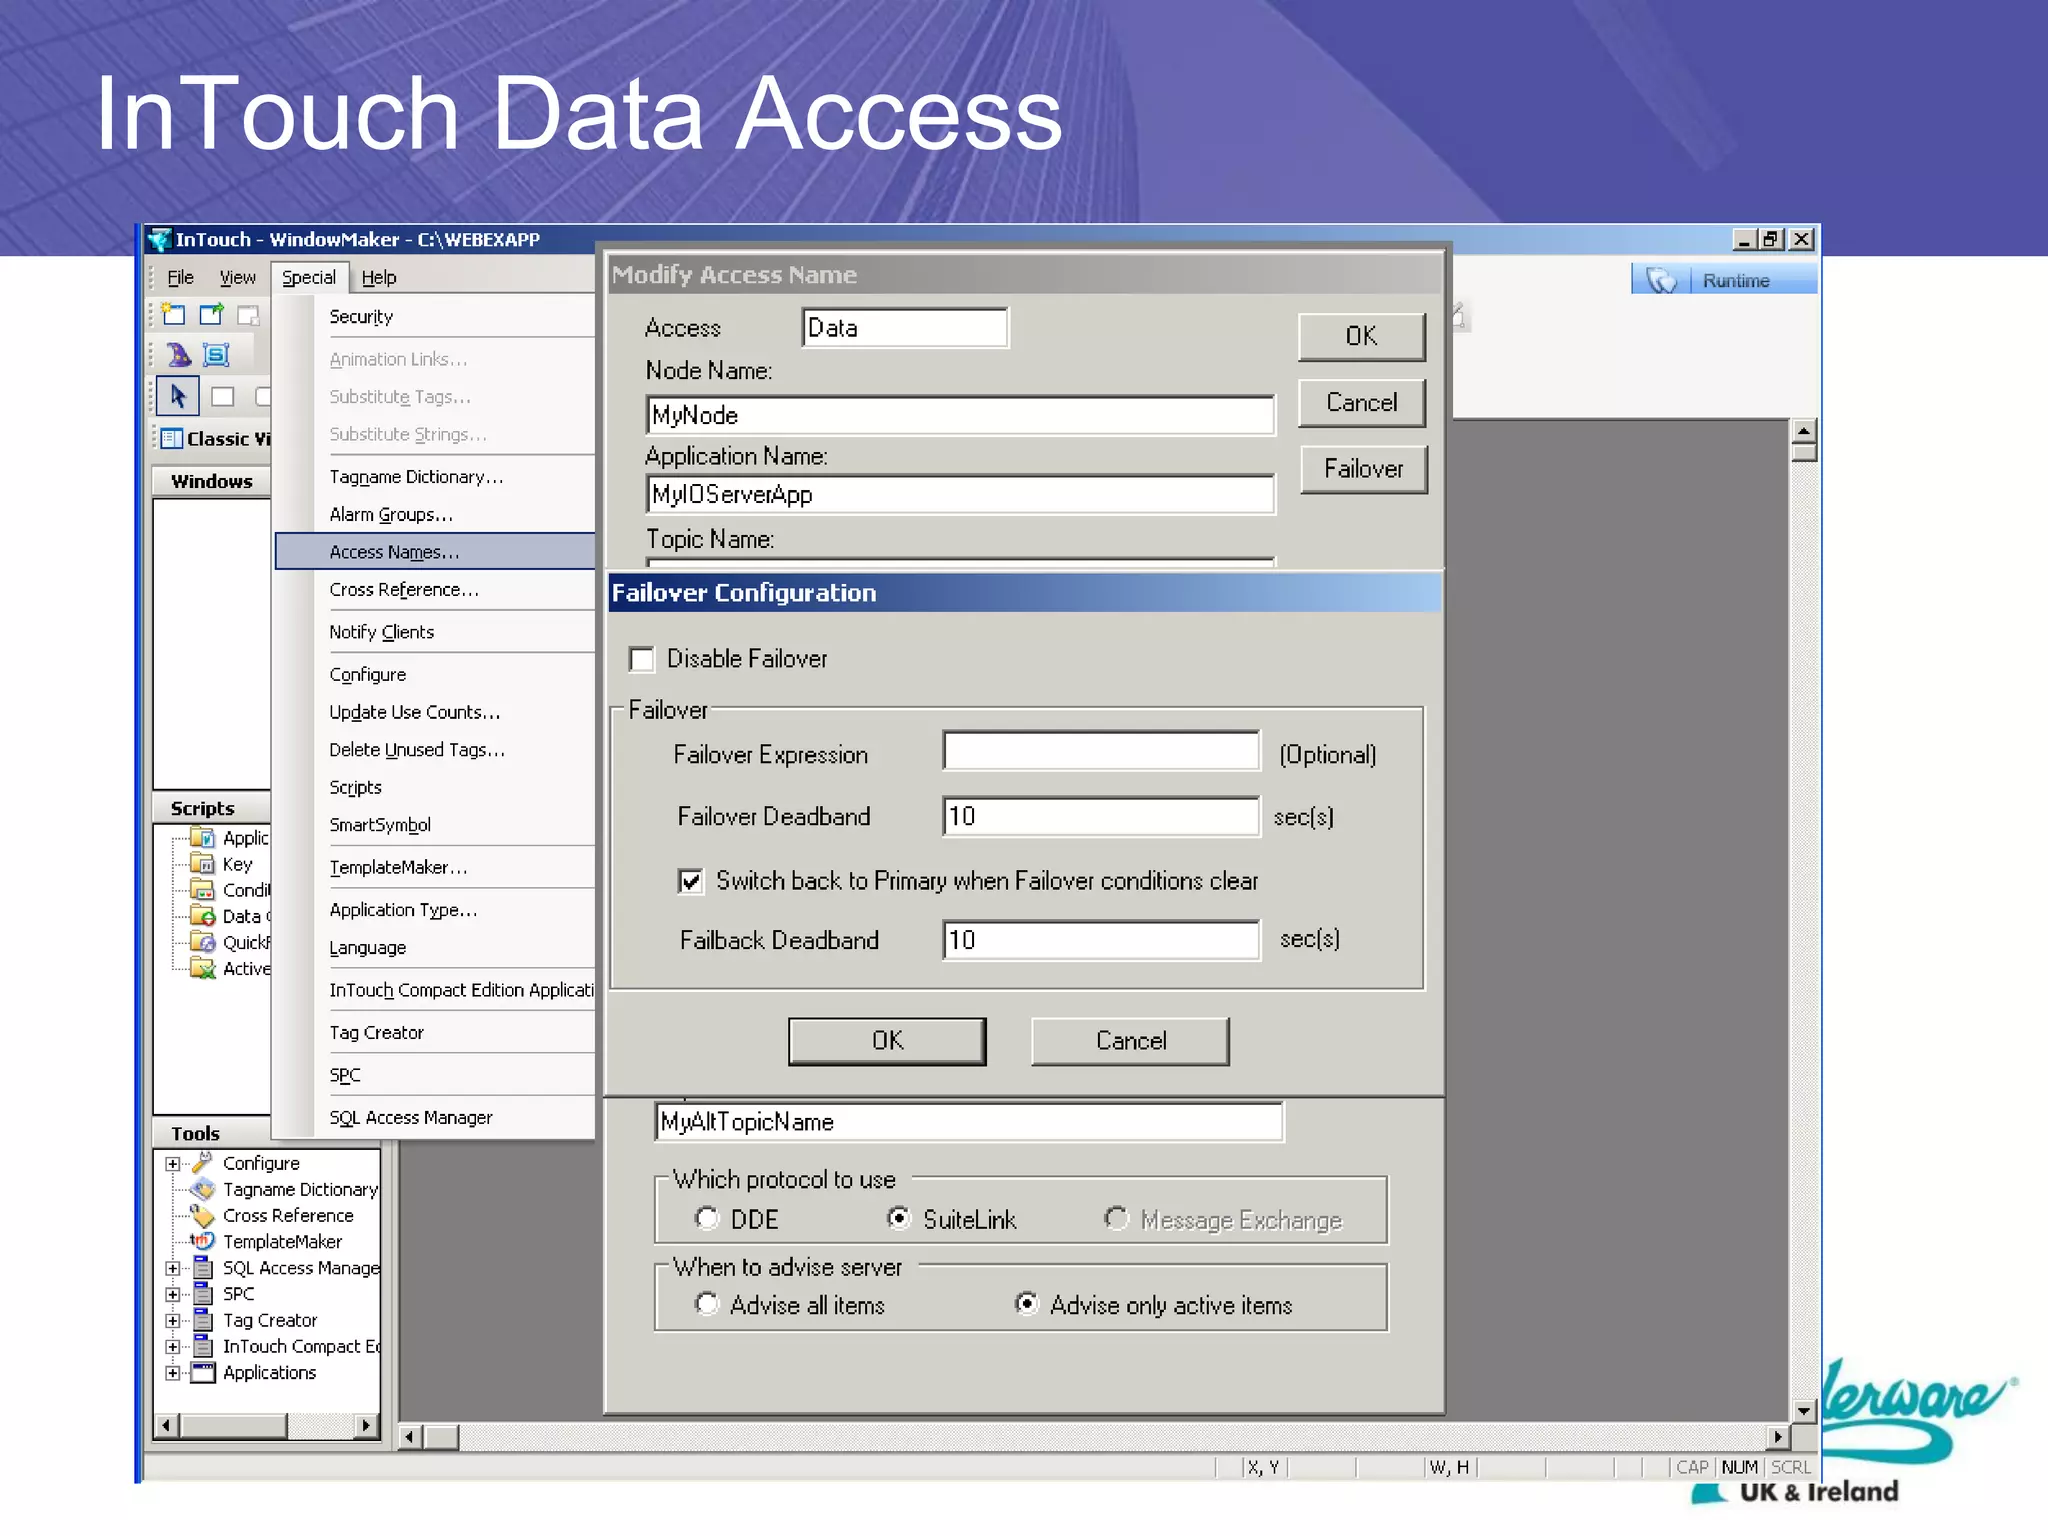The height and width of the screenshot is (1536, 2048).
Task: Choose Advise only active items option
Action: [1026, 1304]
